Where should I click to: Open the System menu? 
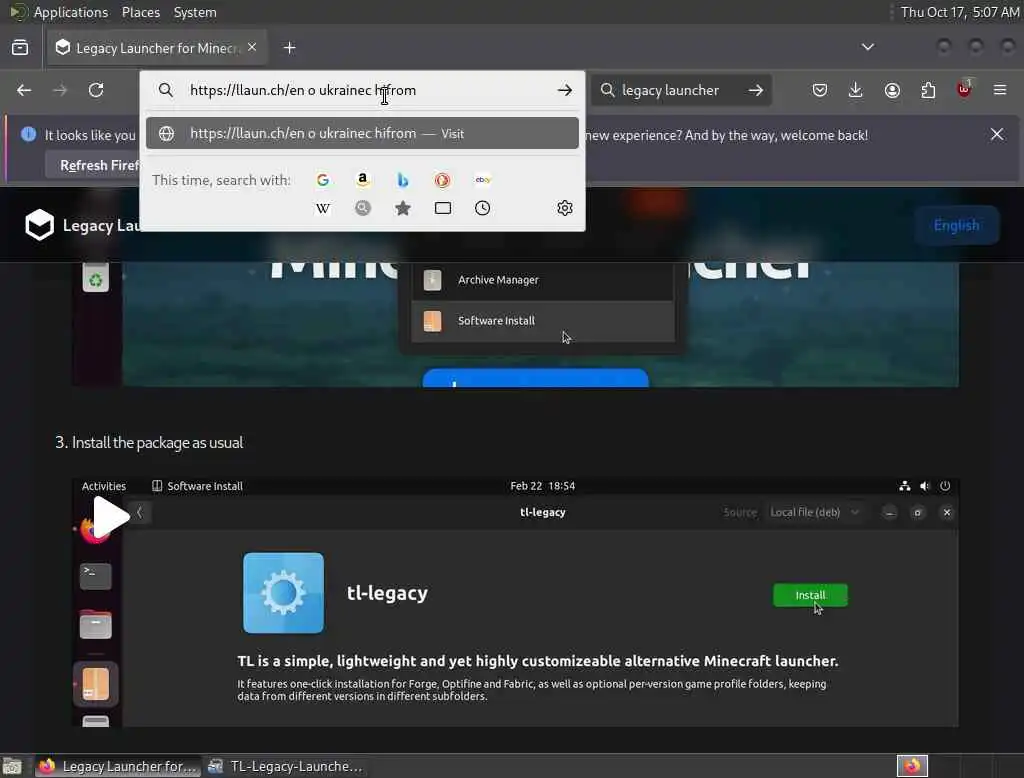coord(195,12)
